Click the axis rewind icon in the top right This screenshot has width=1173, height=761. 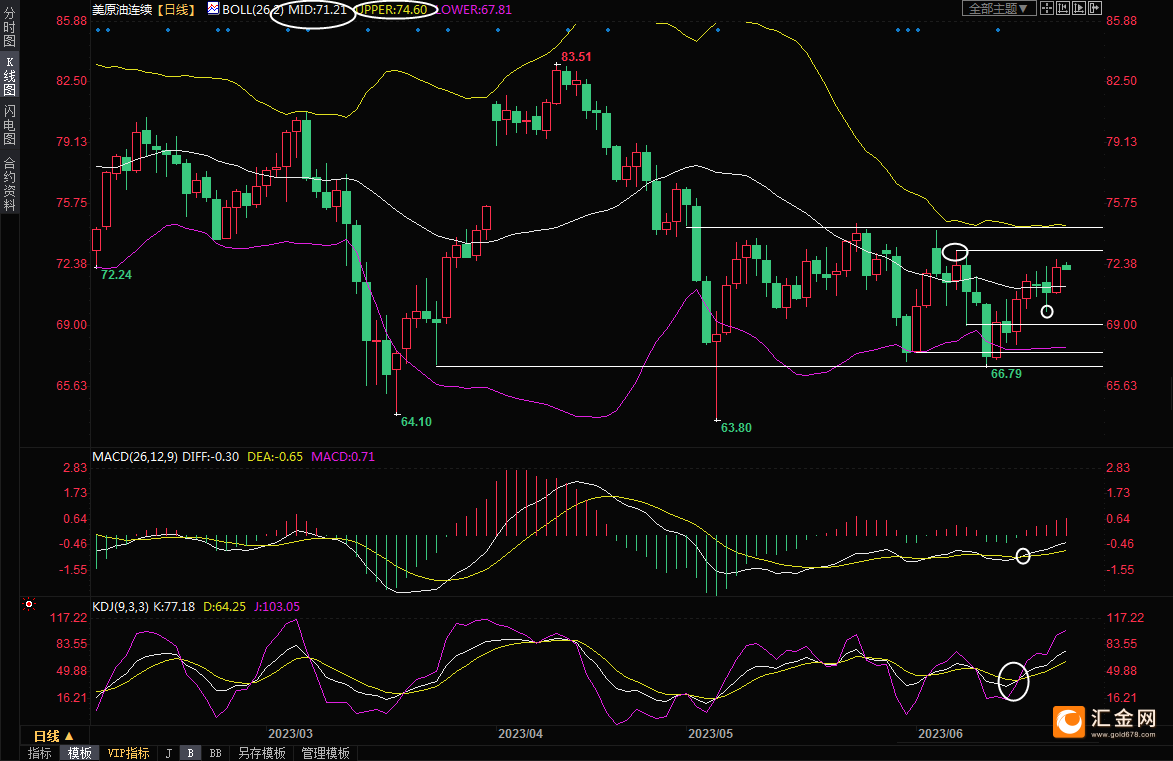[1062, 8]
